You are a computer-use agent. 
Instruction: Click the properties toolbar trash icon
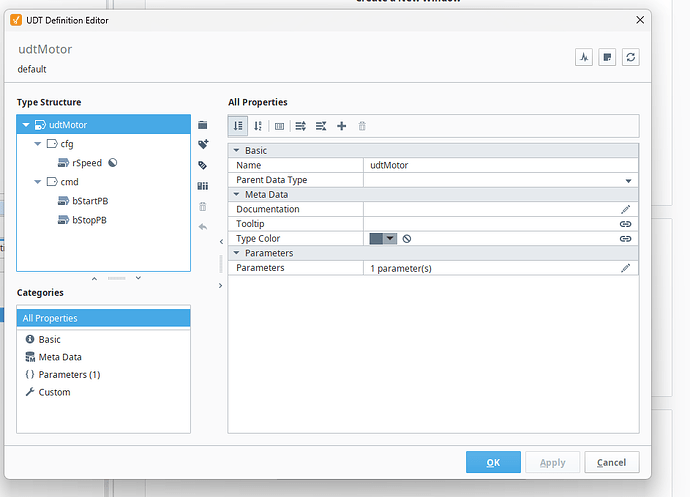(362, 126)
